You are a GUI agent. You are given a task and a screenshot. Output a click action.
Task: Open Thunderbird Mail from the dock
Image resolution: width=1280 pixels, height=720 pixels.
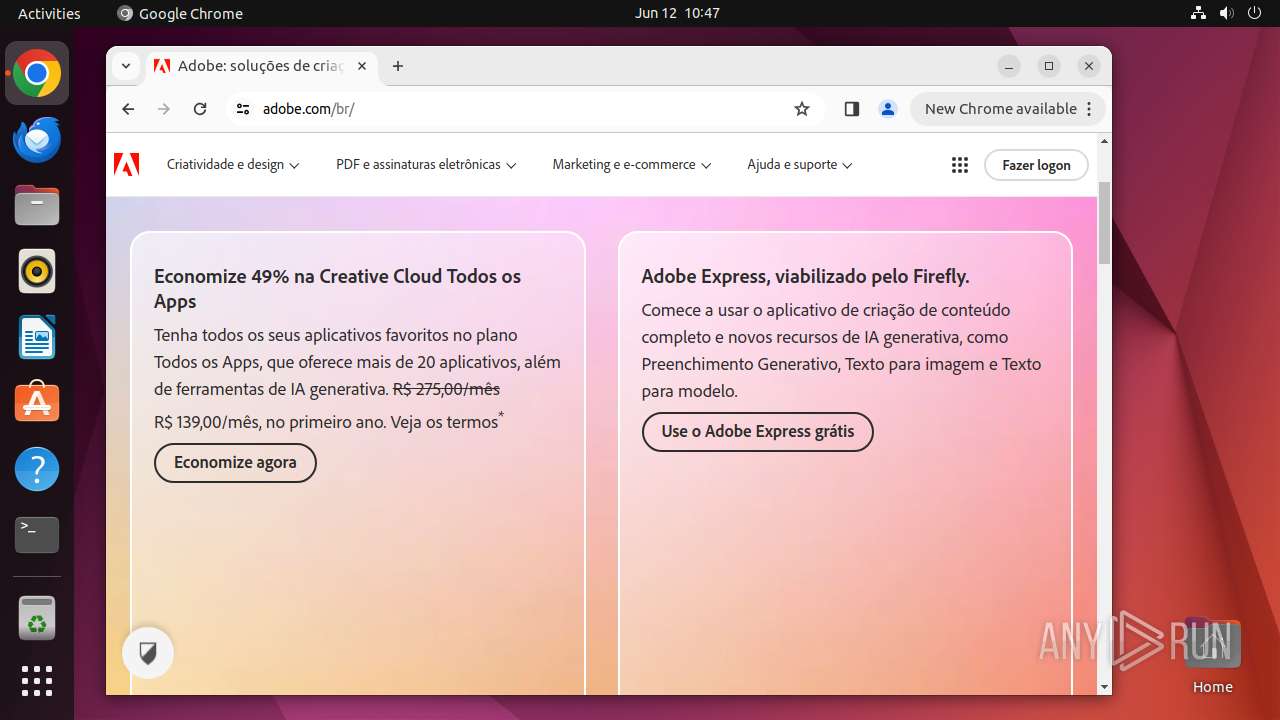37,139
